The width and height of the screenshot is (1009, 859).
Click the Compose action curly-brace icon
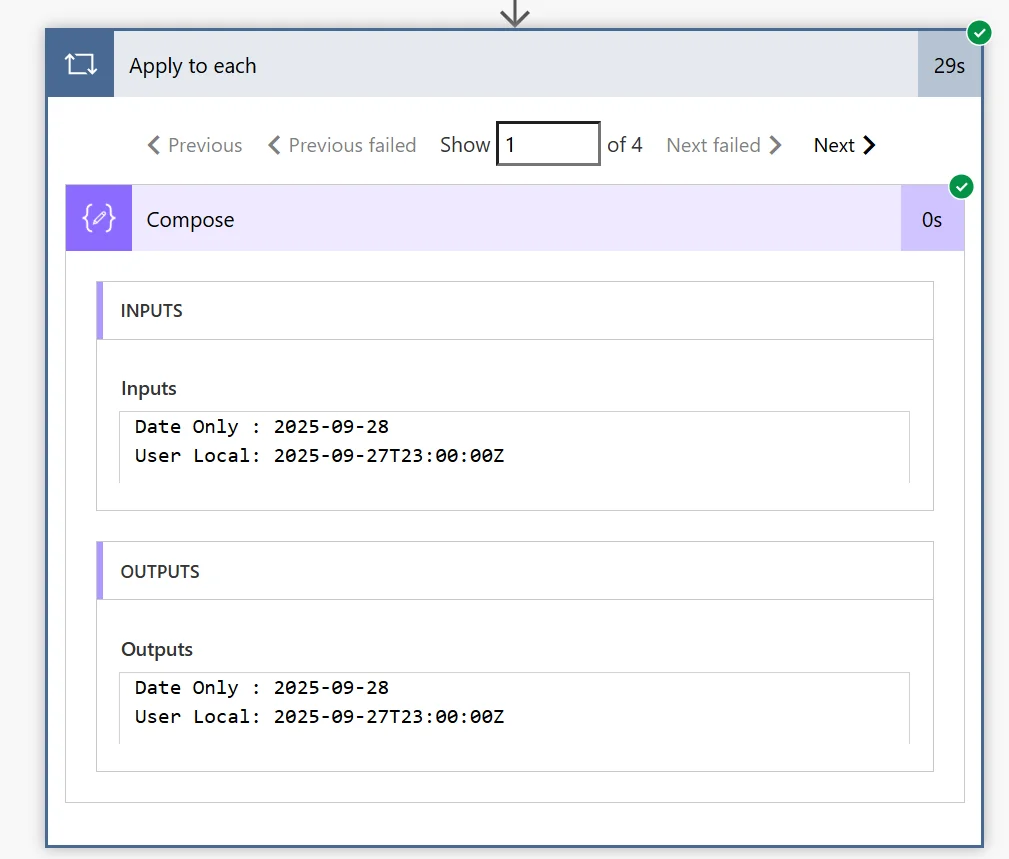coord(98,218)
